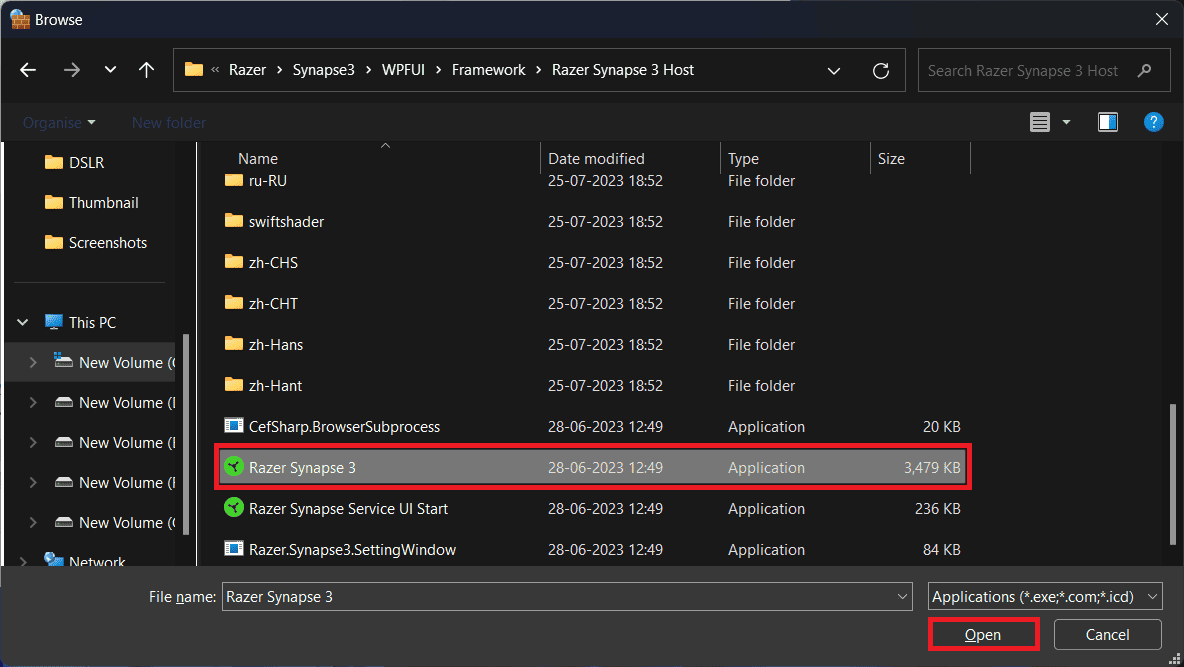Open recent locations chevron next to forward arrow
Screen dimensions: 1184x667
(x=110, y=70)
